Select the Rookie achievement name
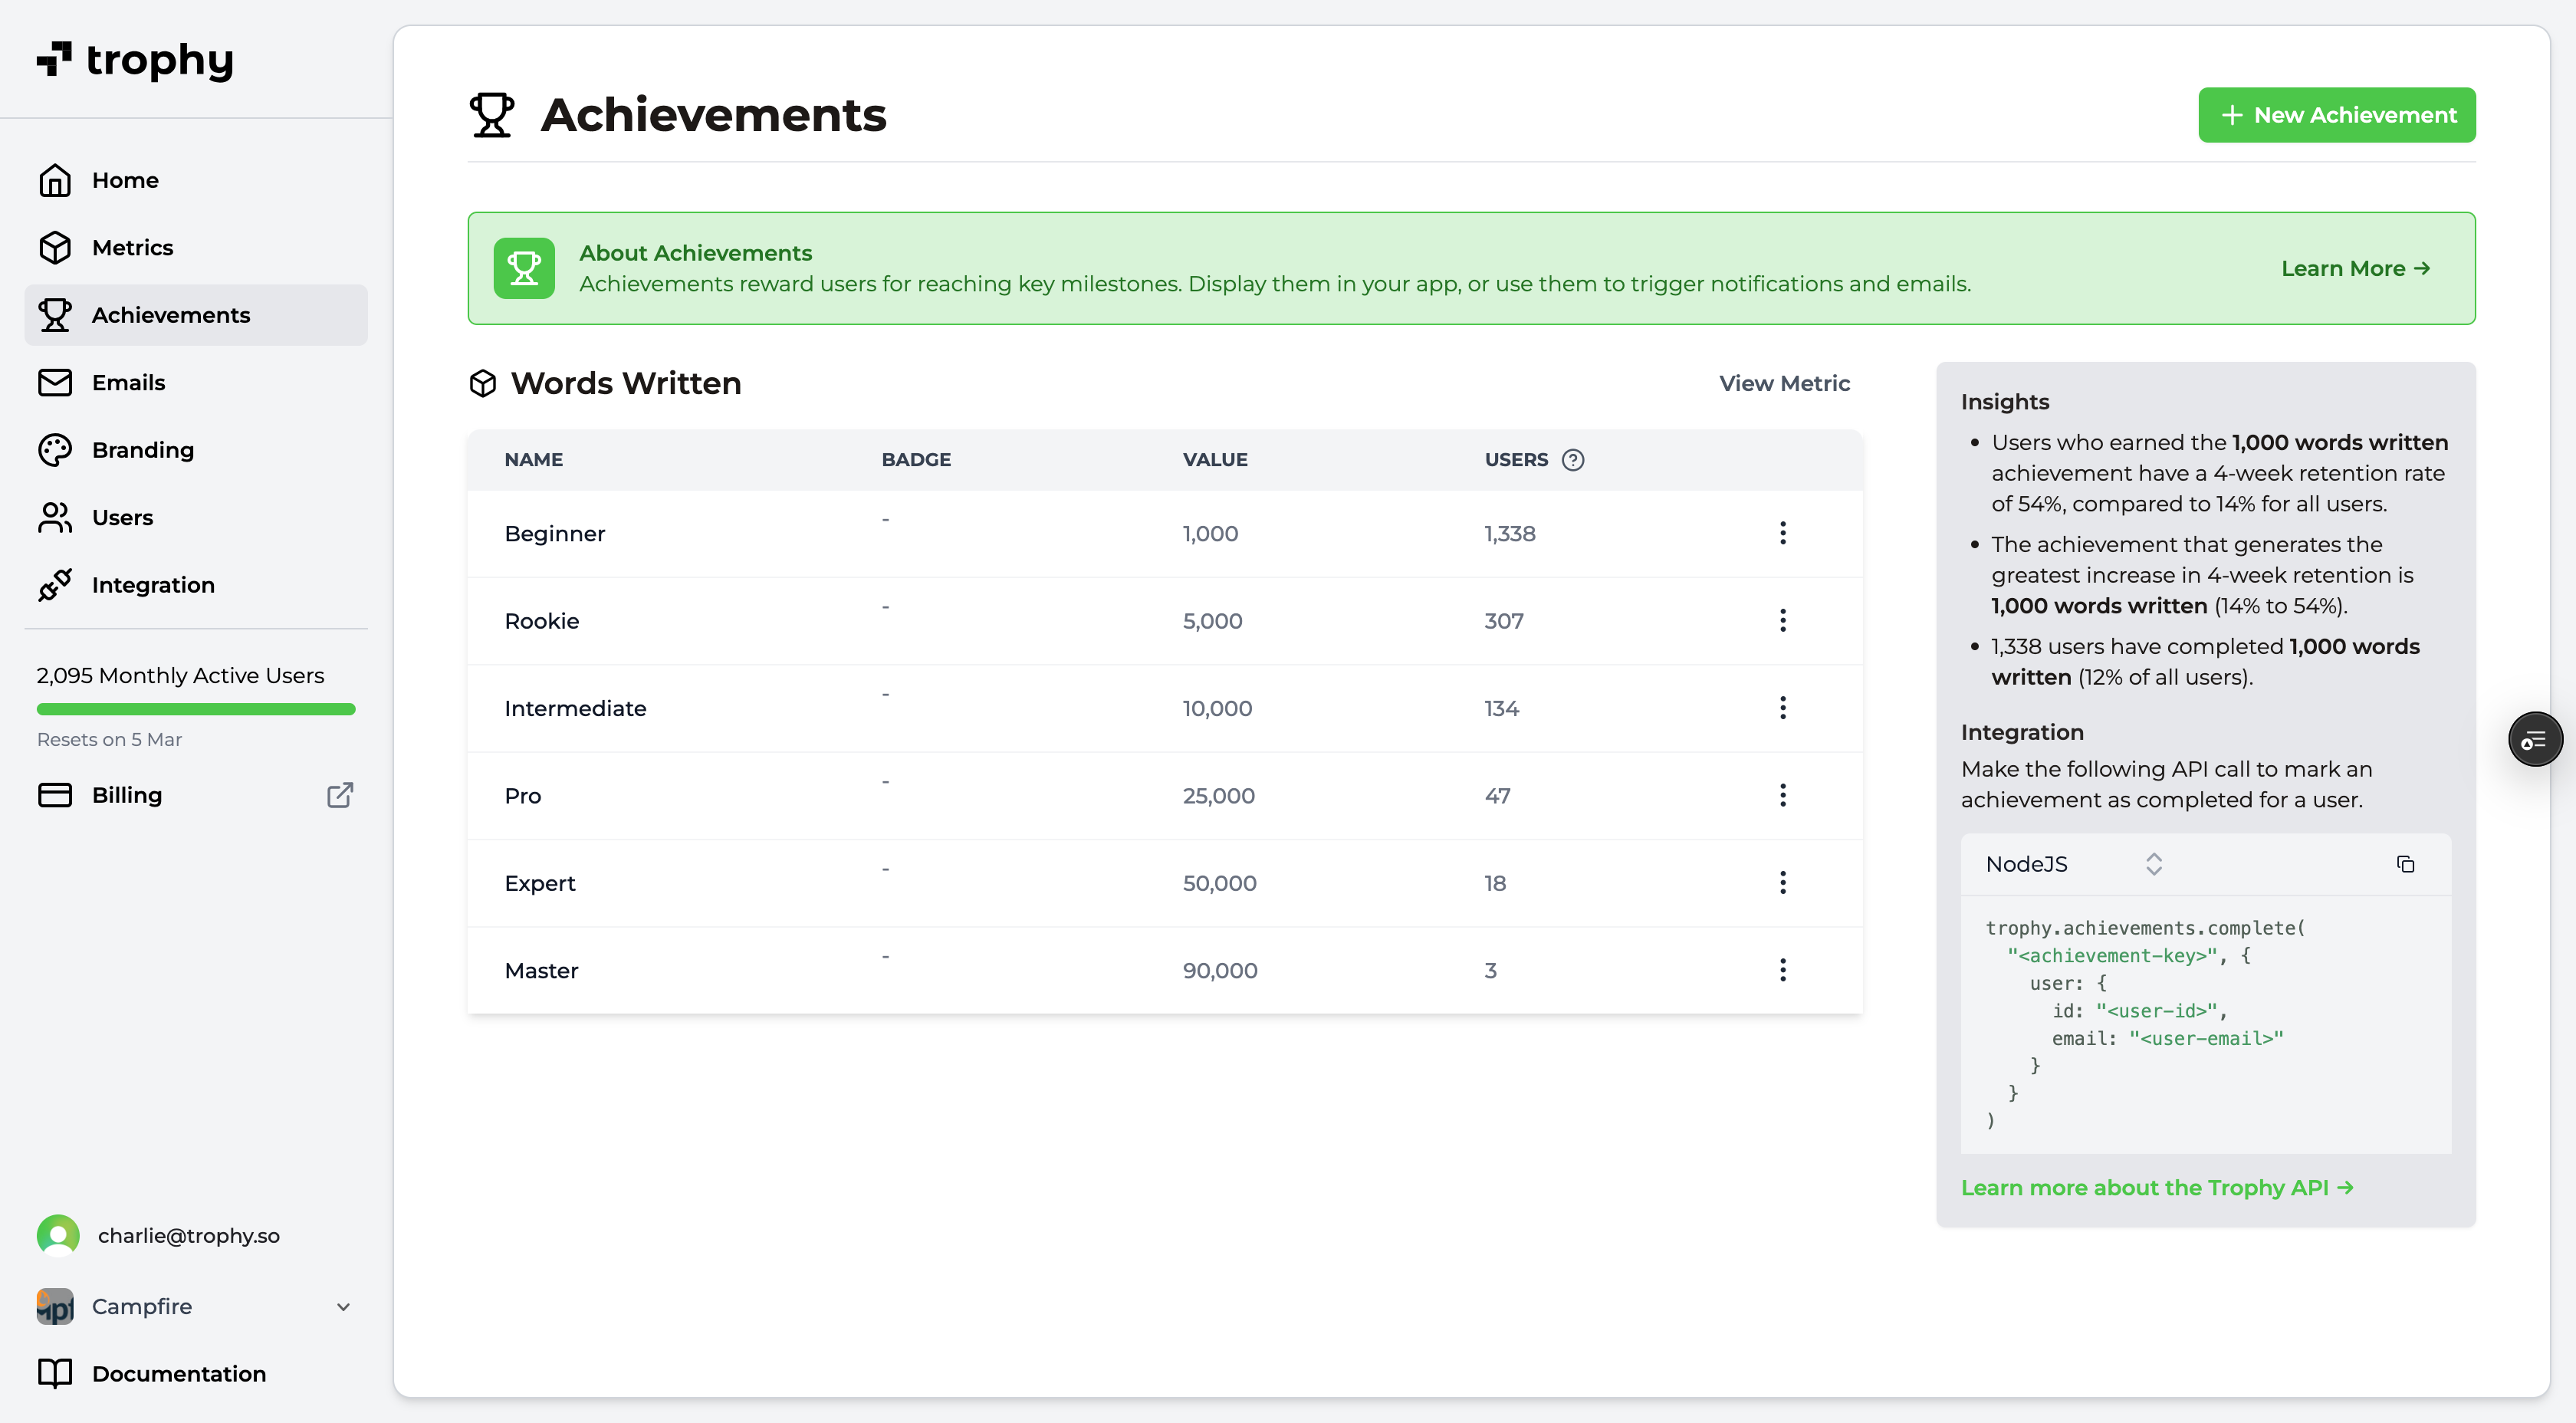2576x1423 pixels. coord(542,620)
